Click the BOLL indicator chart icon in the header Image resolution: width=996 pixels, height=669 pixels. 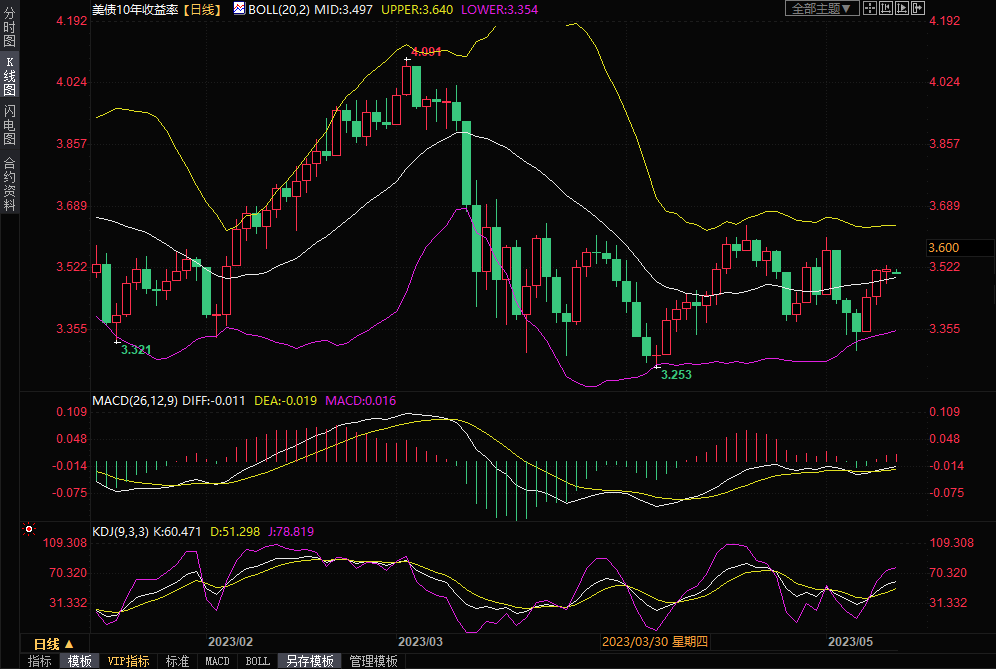coord(238,8)
